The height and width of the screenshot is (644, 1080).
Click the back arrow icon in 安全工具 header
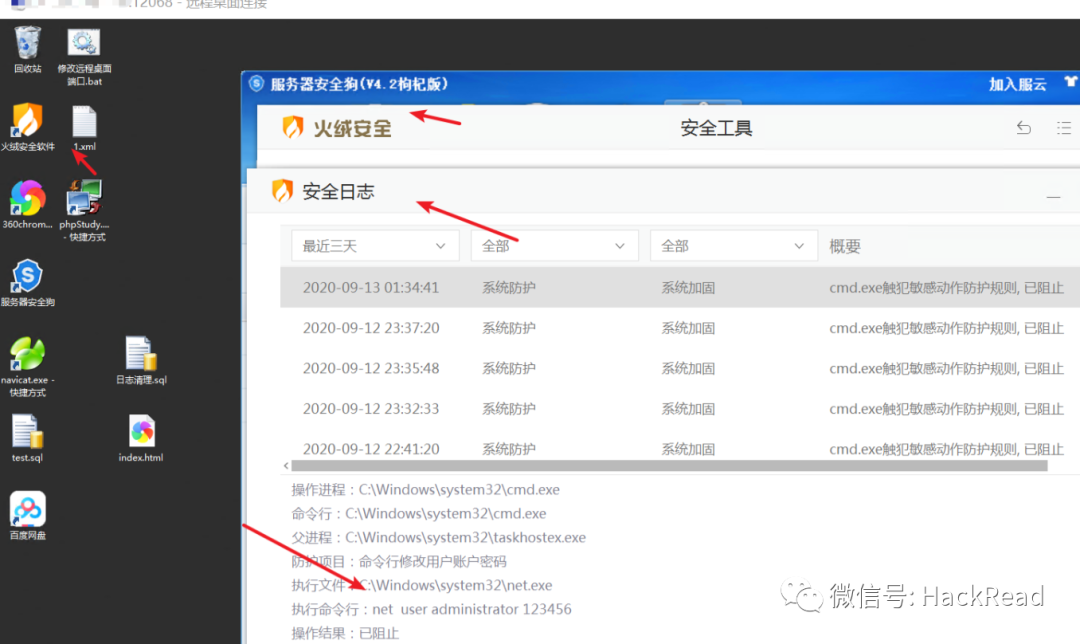coord(1024,127)
